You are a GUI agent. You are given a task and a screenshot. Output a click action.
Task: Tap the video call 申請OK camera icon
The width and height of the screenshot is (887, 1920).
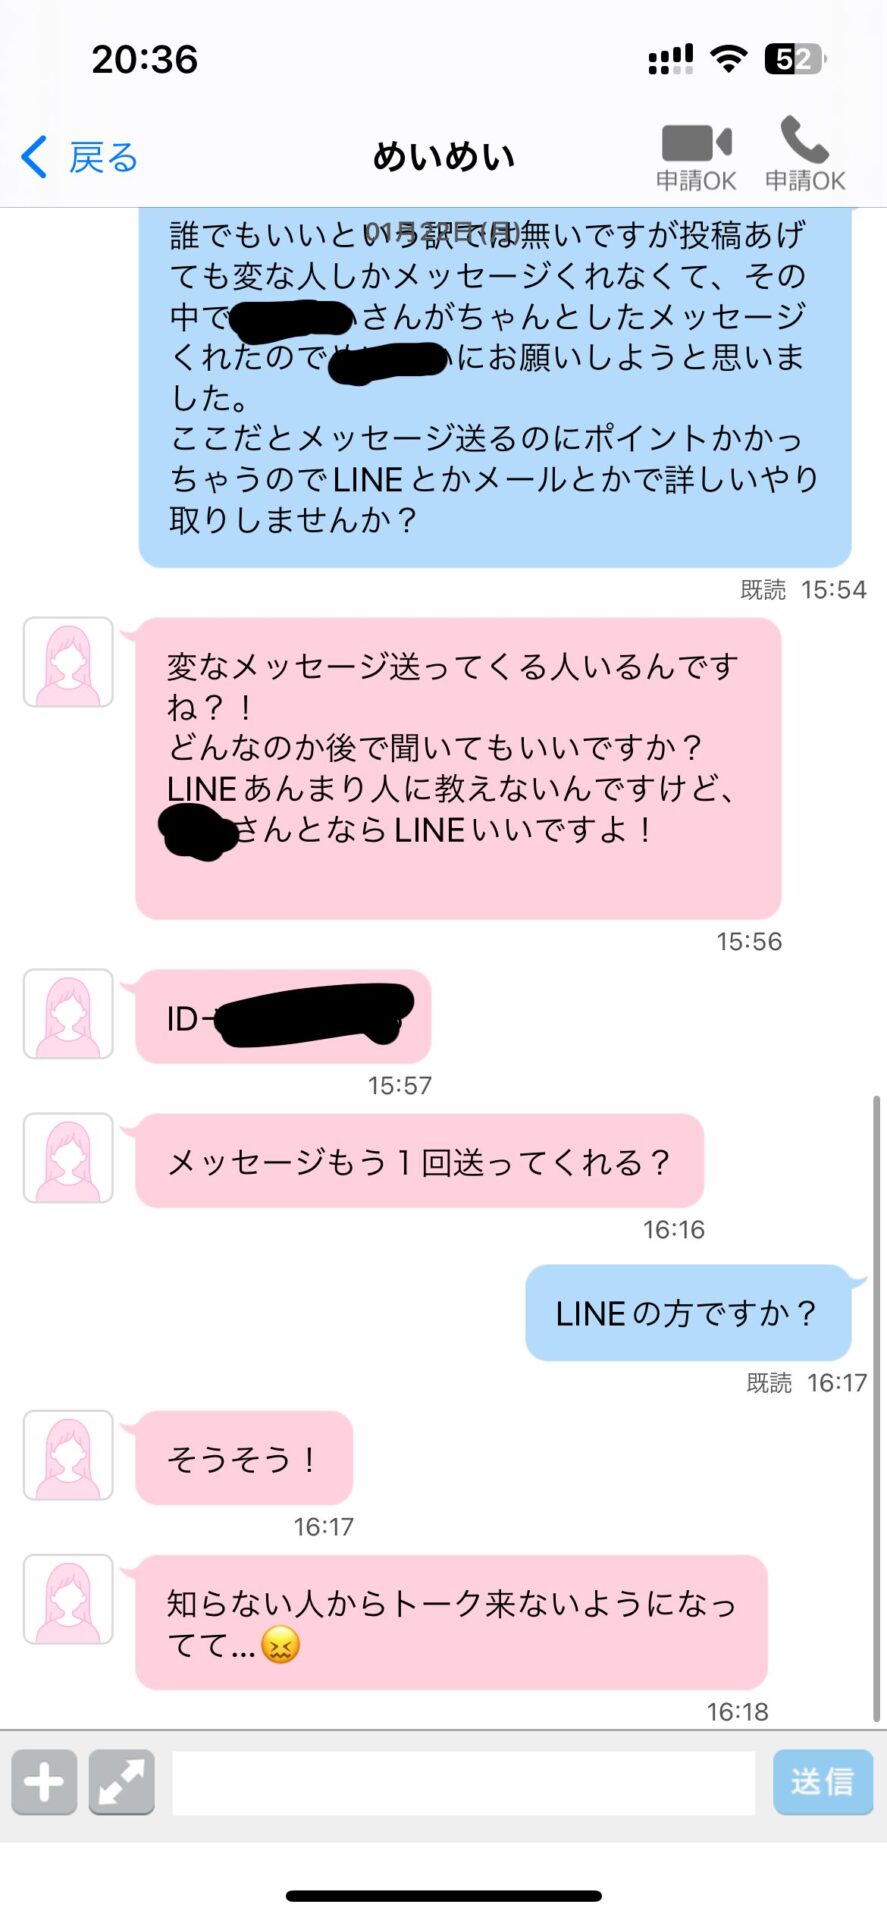click(696, 144)
